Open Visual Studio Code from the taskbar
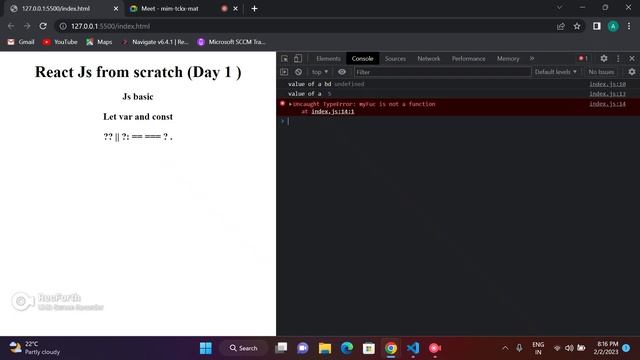 pos(413,348)
